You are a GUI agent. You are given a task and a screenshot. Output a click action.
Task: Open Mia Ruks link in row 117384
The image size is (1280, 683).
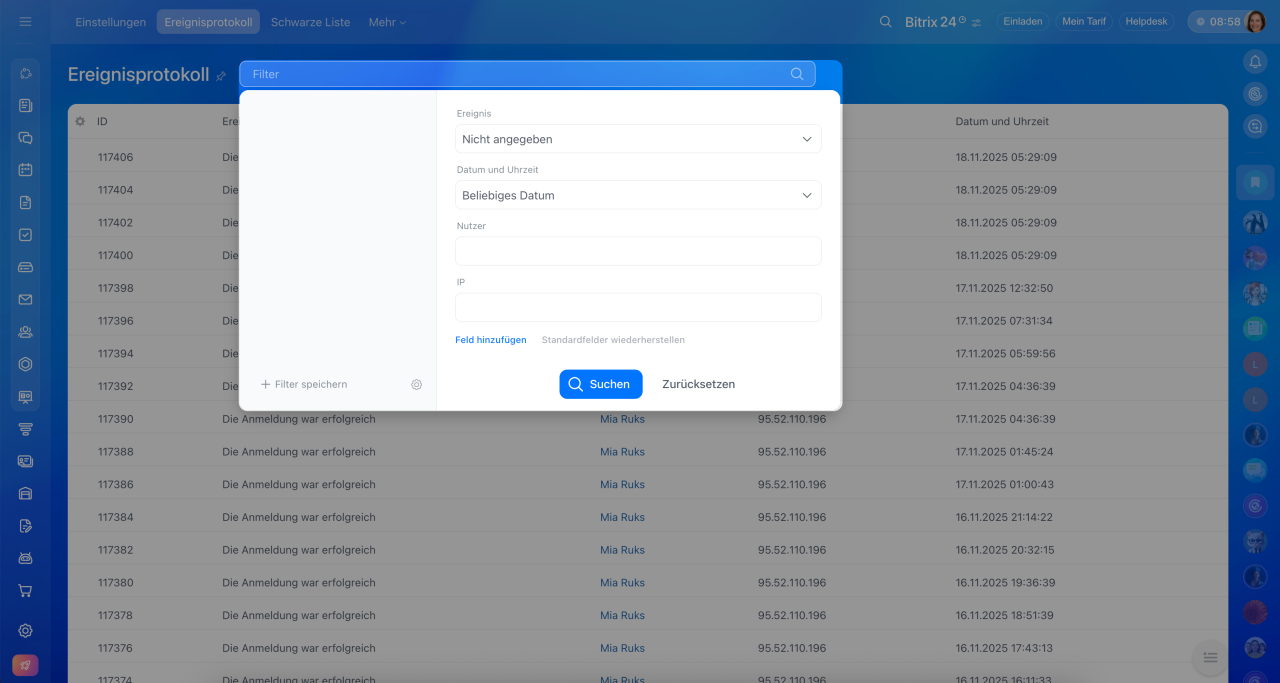[622, 517]
